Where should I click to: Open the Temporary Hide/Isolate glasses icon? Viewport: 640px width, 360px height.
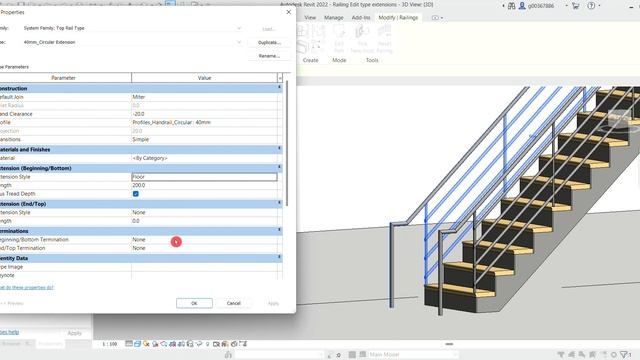[x=199, y=344]
